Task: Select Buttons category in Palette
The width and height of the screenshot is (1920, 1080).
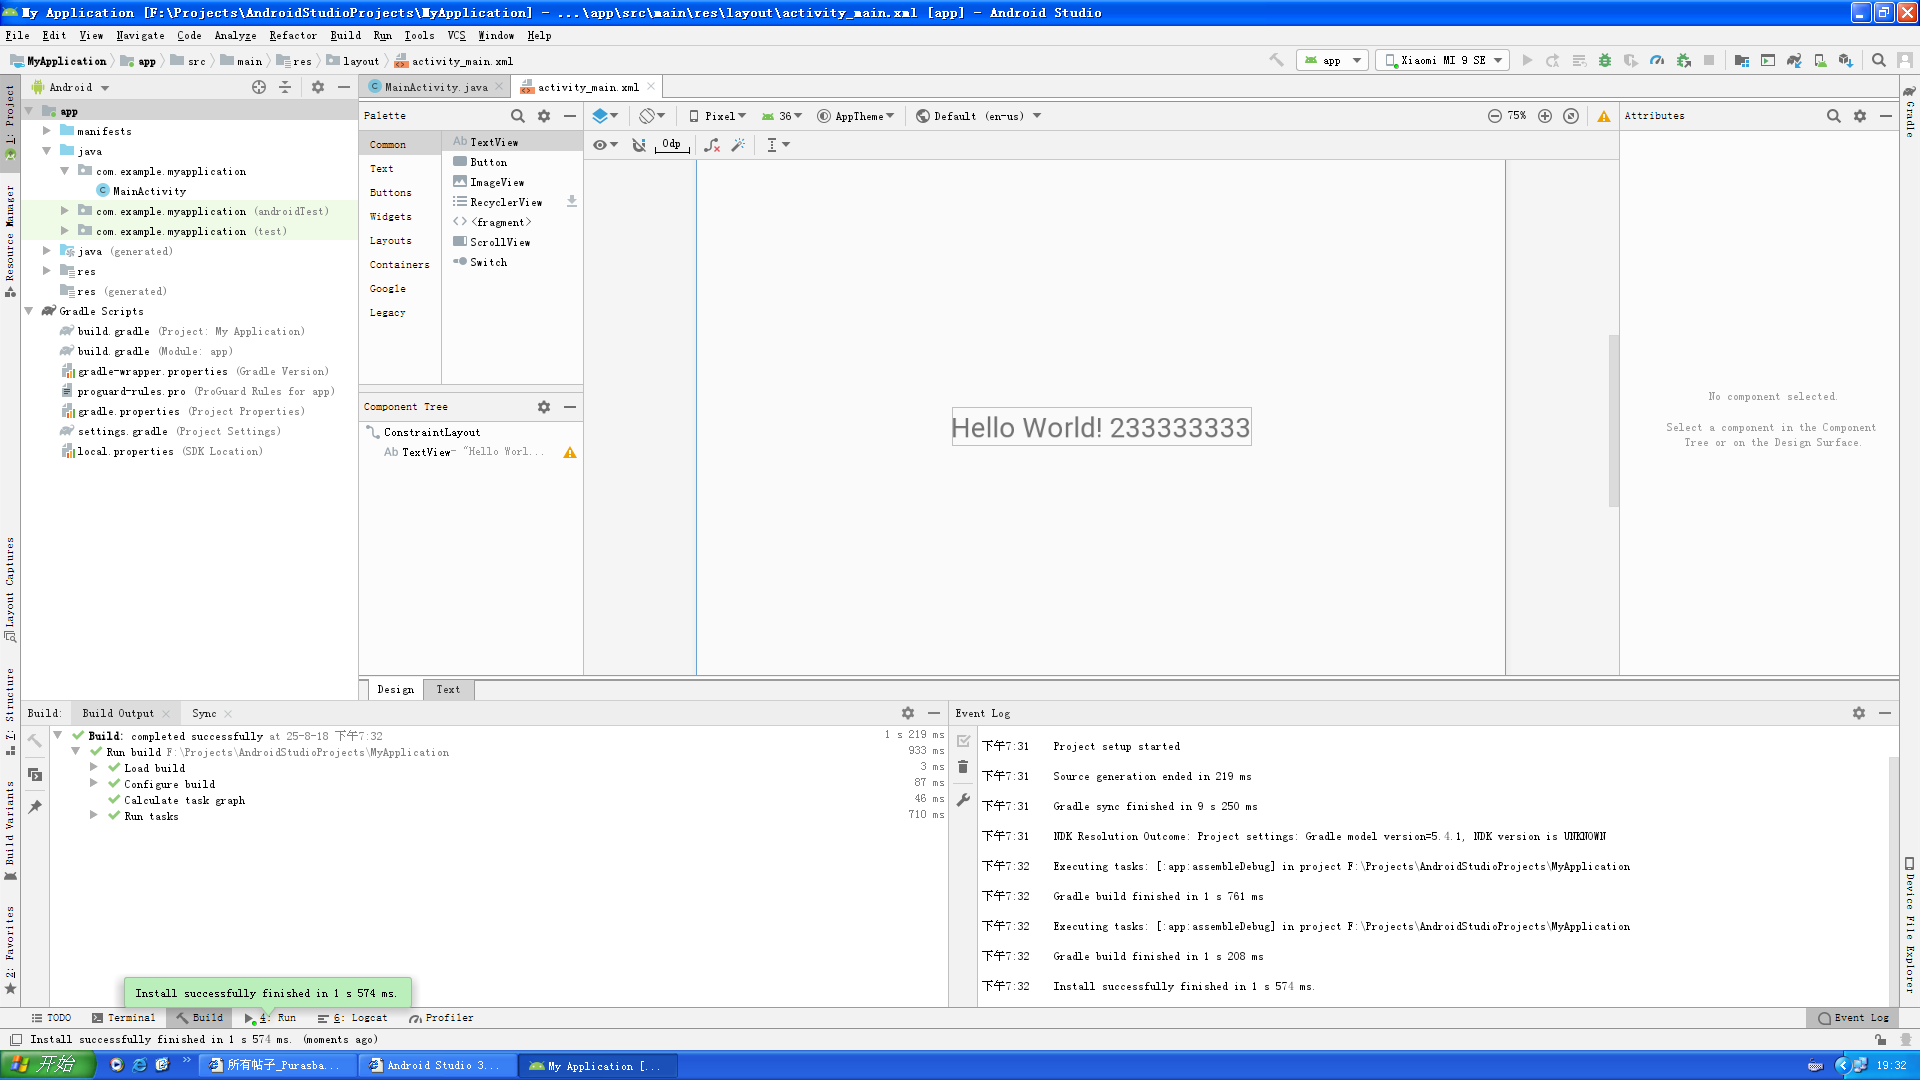Action: [x=391, y=193]
